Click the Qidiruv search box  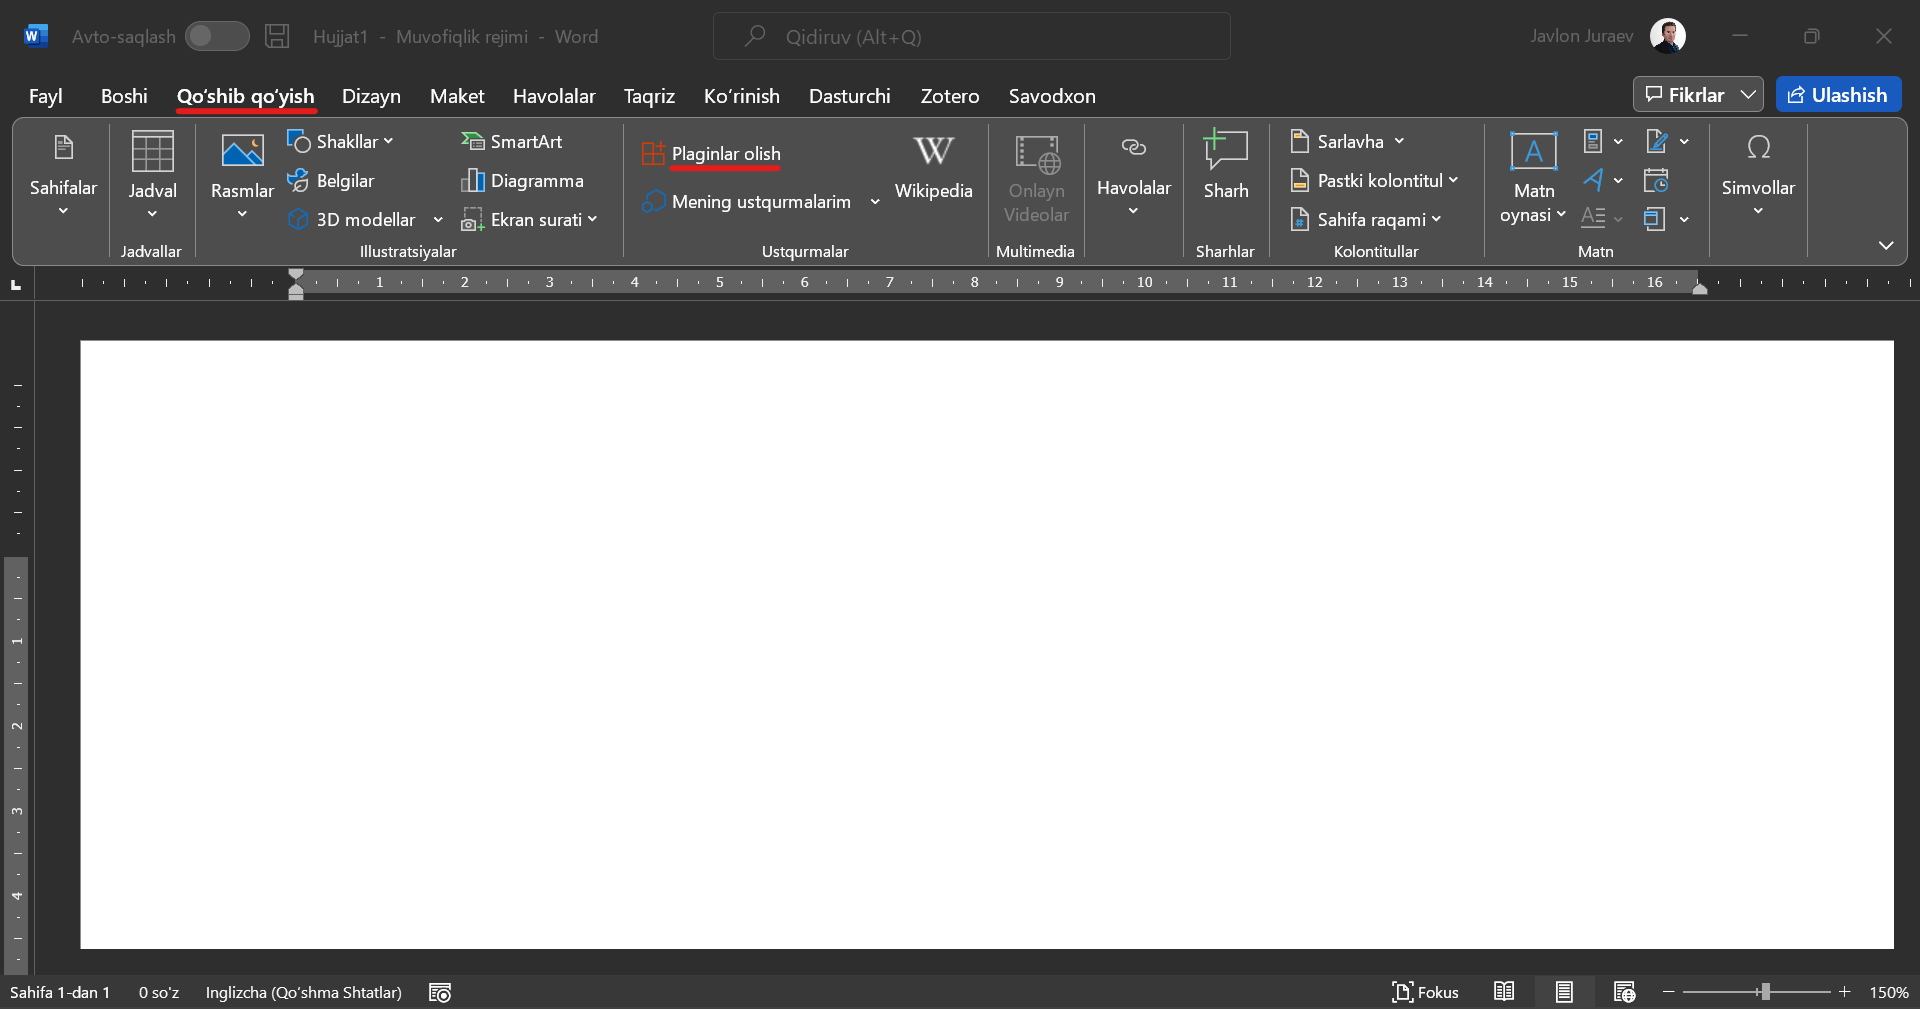(970, 37)
